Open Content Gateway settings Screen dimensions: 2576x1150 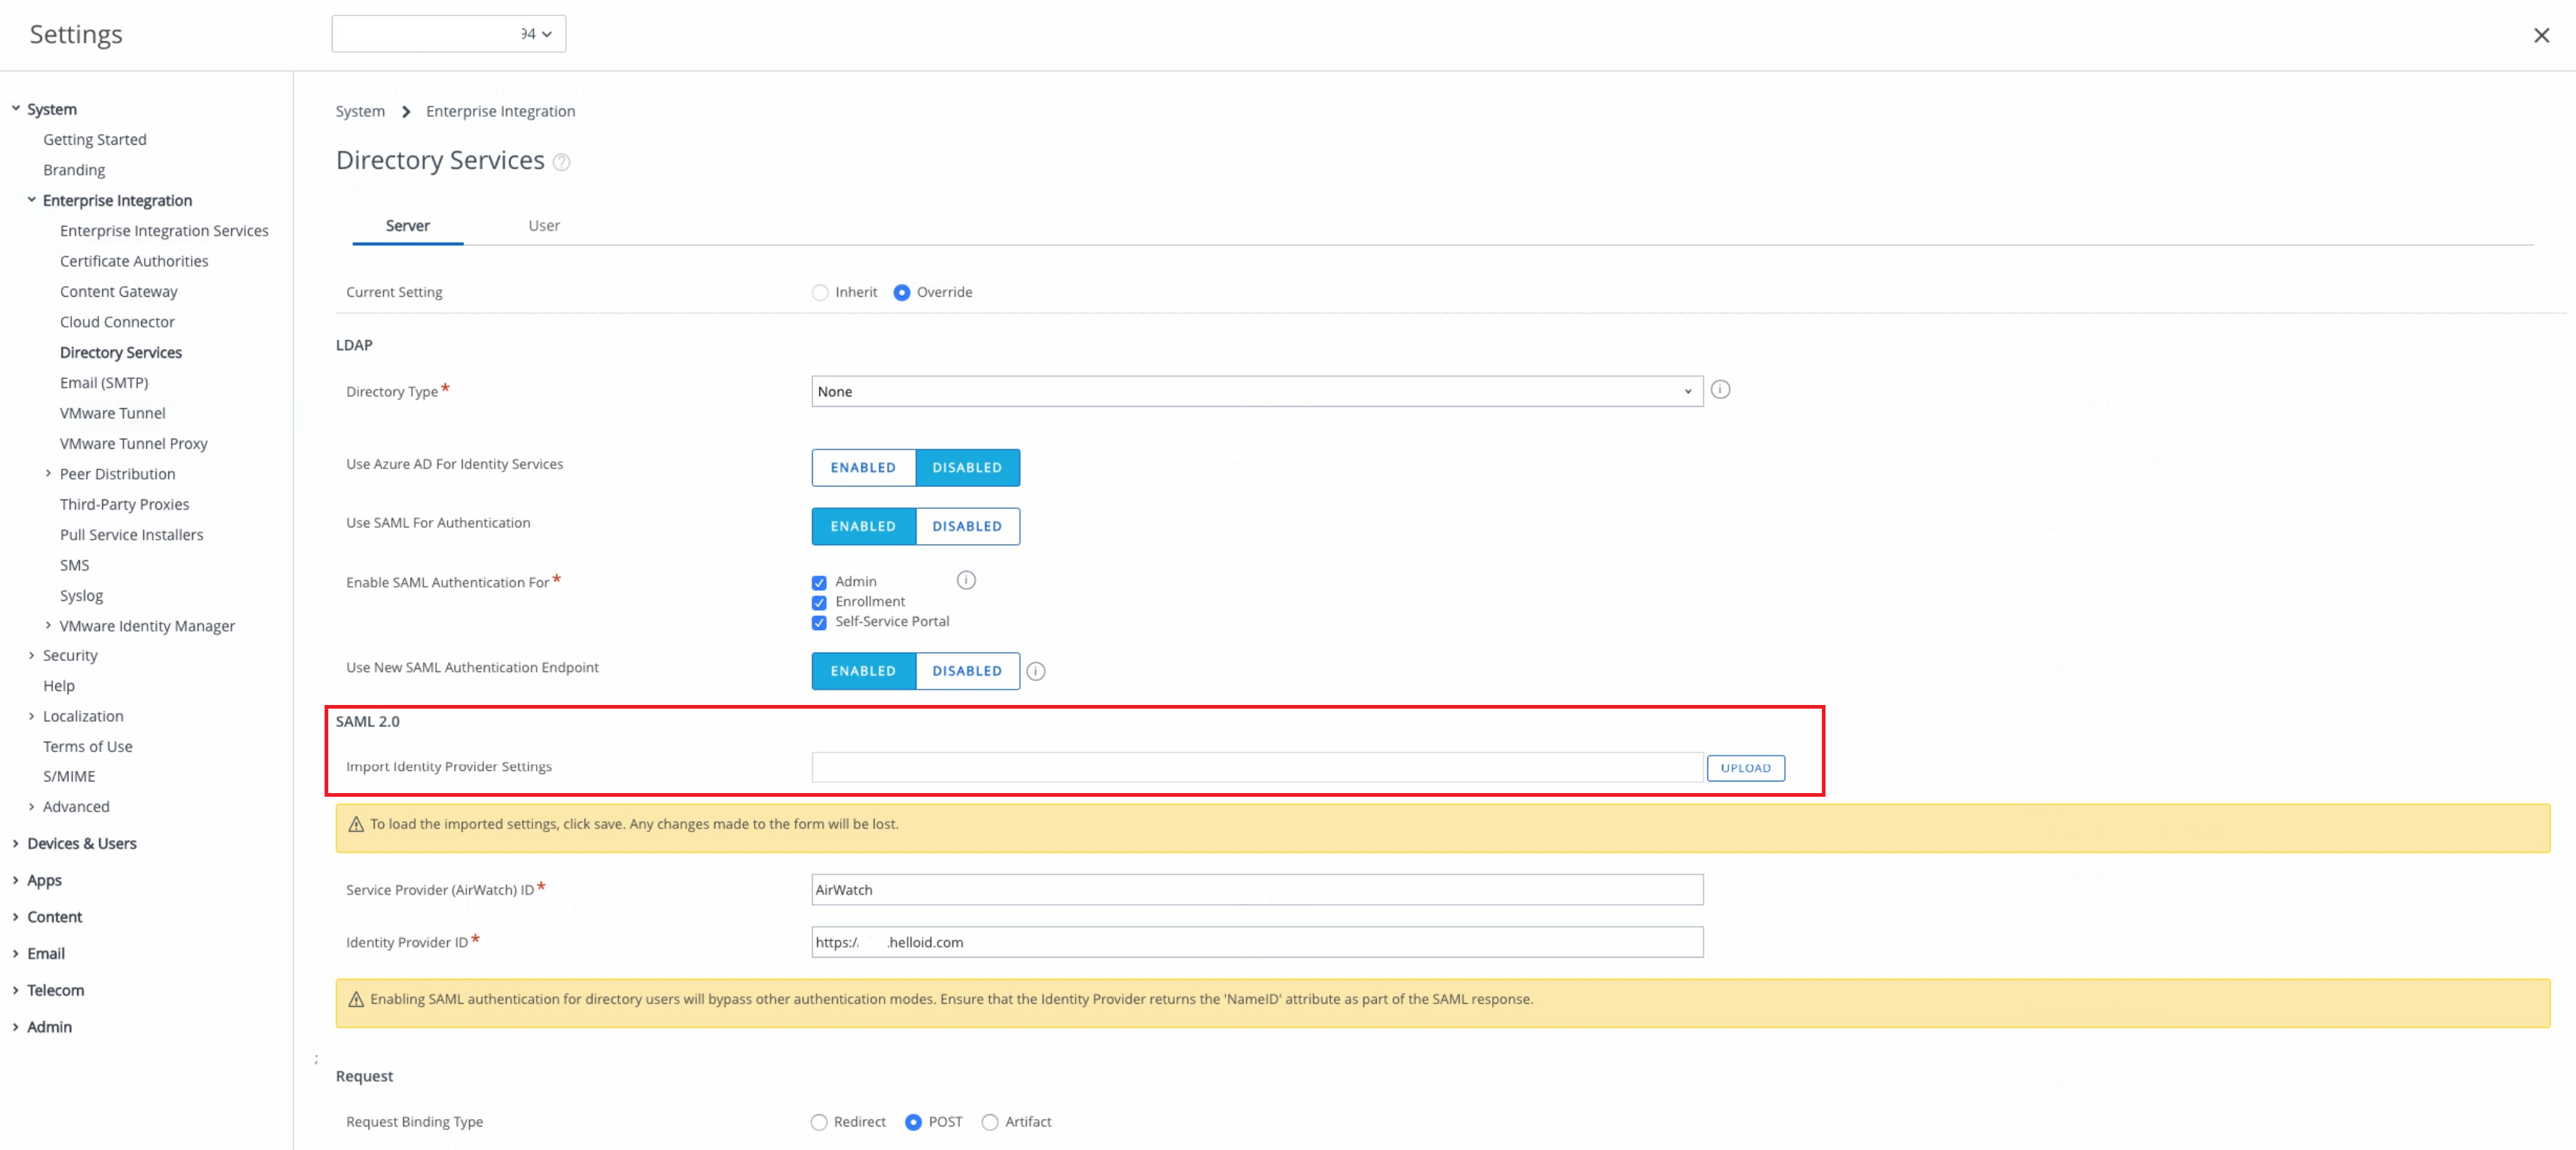point(119,292)
